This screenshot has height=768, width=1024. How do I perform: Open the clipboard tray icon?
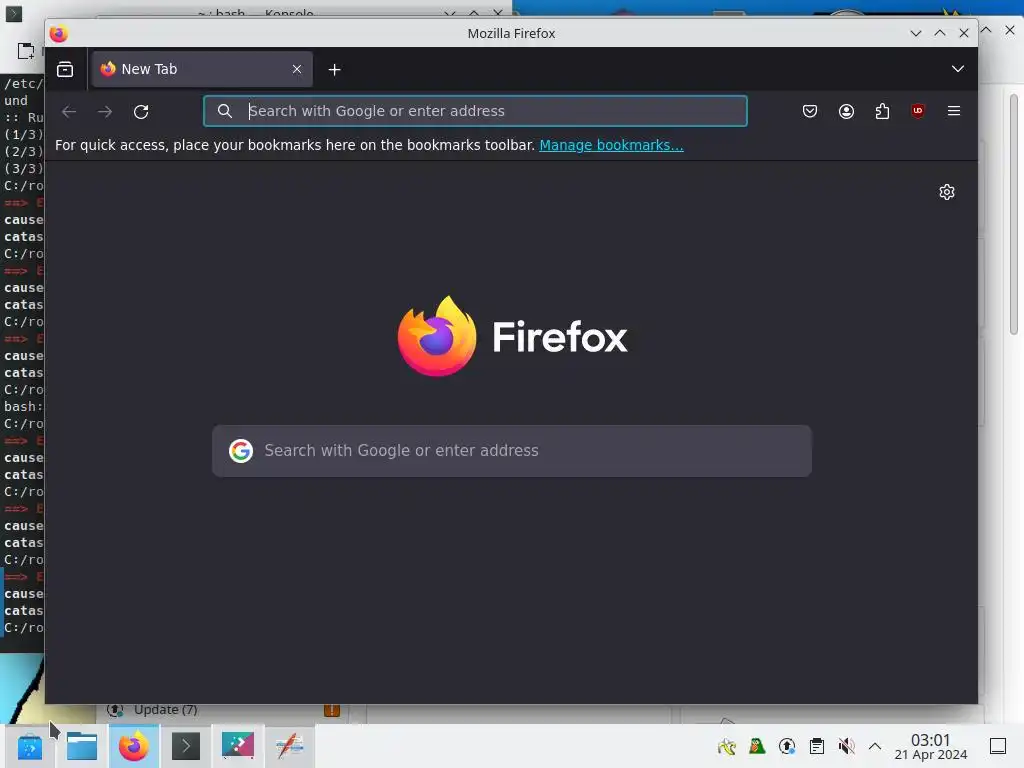click(x=816, y=746)
